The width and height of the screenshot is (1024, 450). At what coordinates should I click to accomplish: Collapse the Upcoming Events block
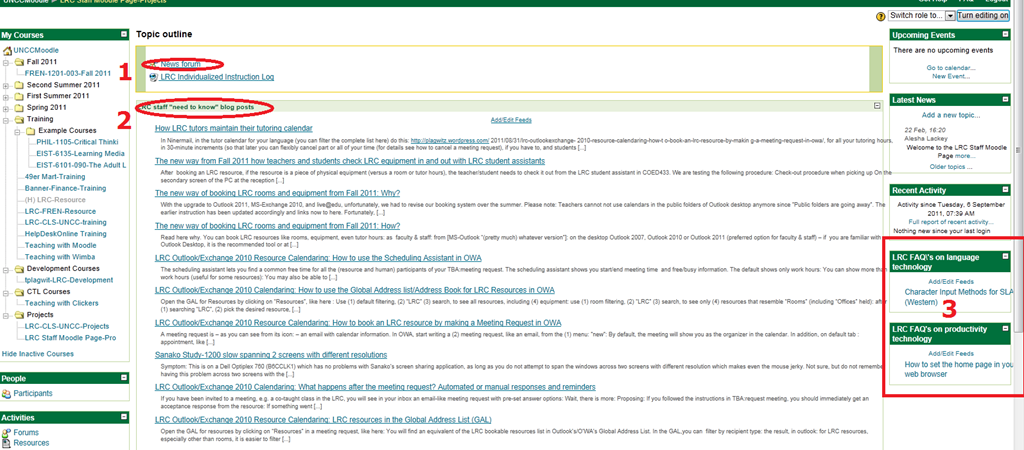(x=1010, y=34)
